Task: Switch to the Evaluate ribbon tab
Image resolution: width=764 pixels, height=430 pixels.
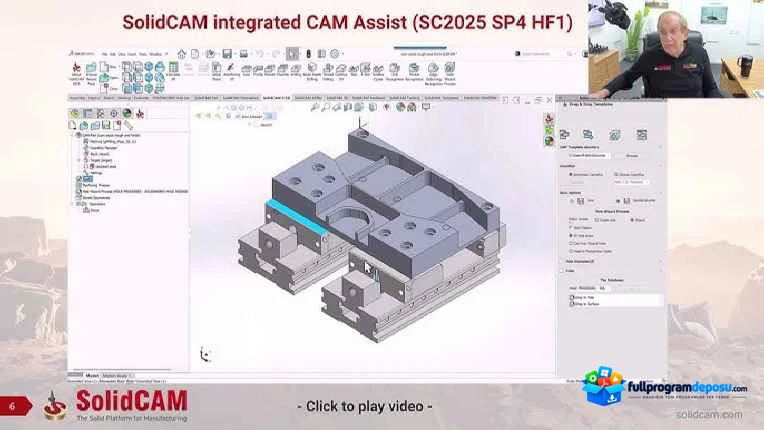Action: [x=141, y=98]
